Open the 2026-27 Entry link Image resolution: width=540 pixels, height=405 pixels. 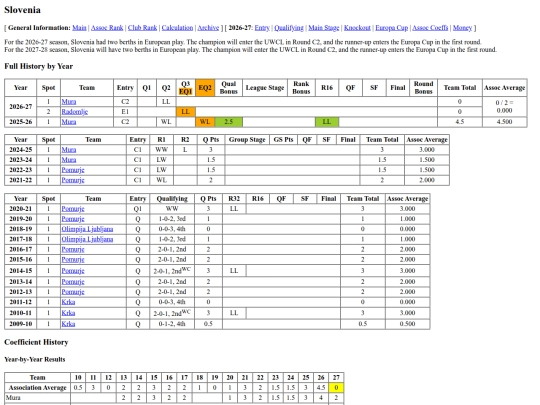pos(262,28)
